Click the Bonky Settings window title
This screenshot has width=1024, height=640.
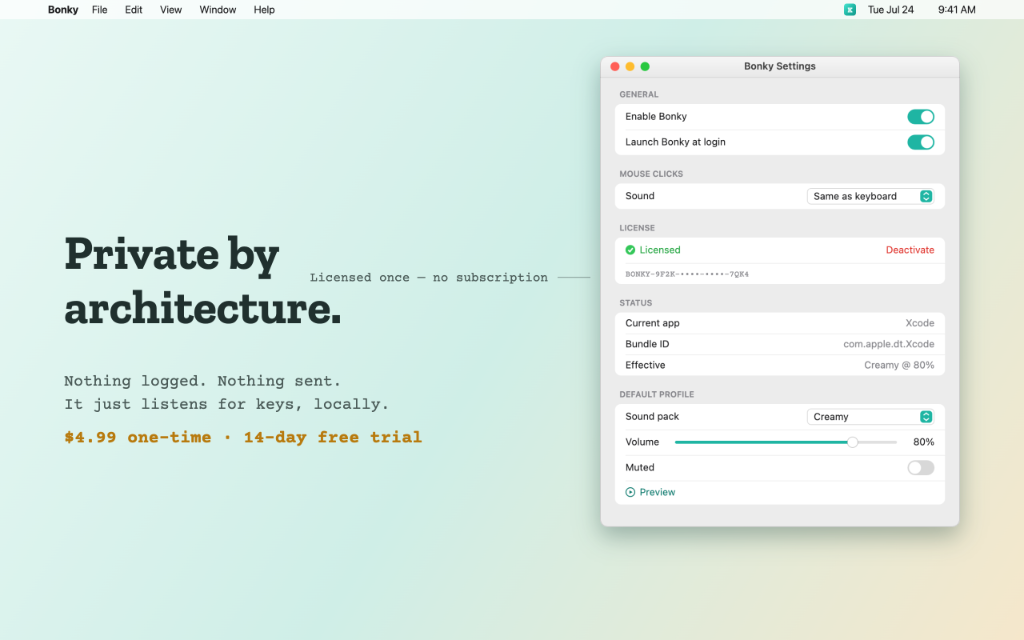(x=780, y=67)
